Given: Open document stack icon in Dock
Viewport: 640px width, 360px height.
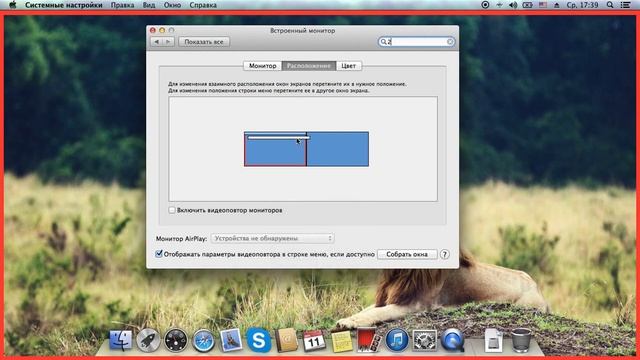Looking at the screenshot, I should 493,340.
